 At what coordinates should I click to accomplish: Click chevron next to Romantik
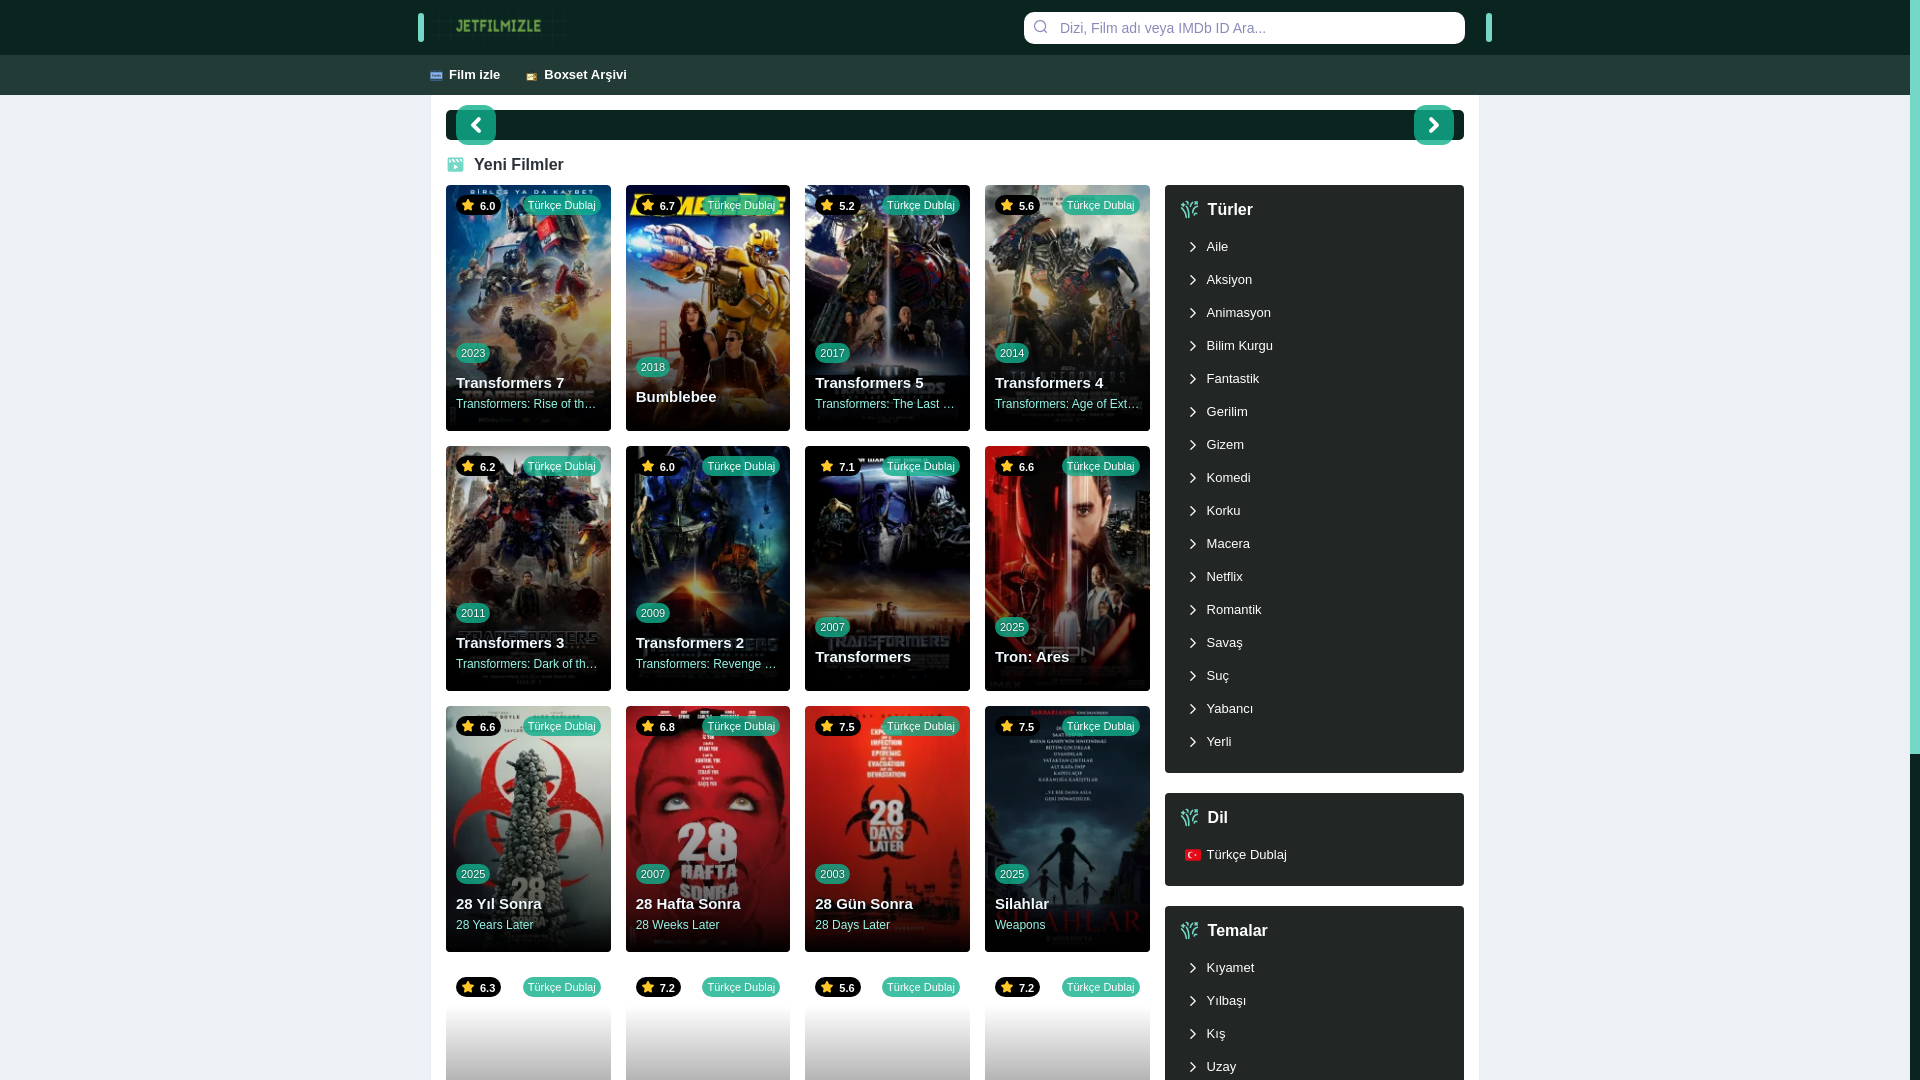click(x=1192, y=610)
